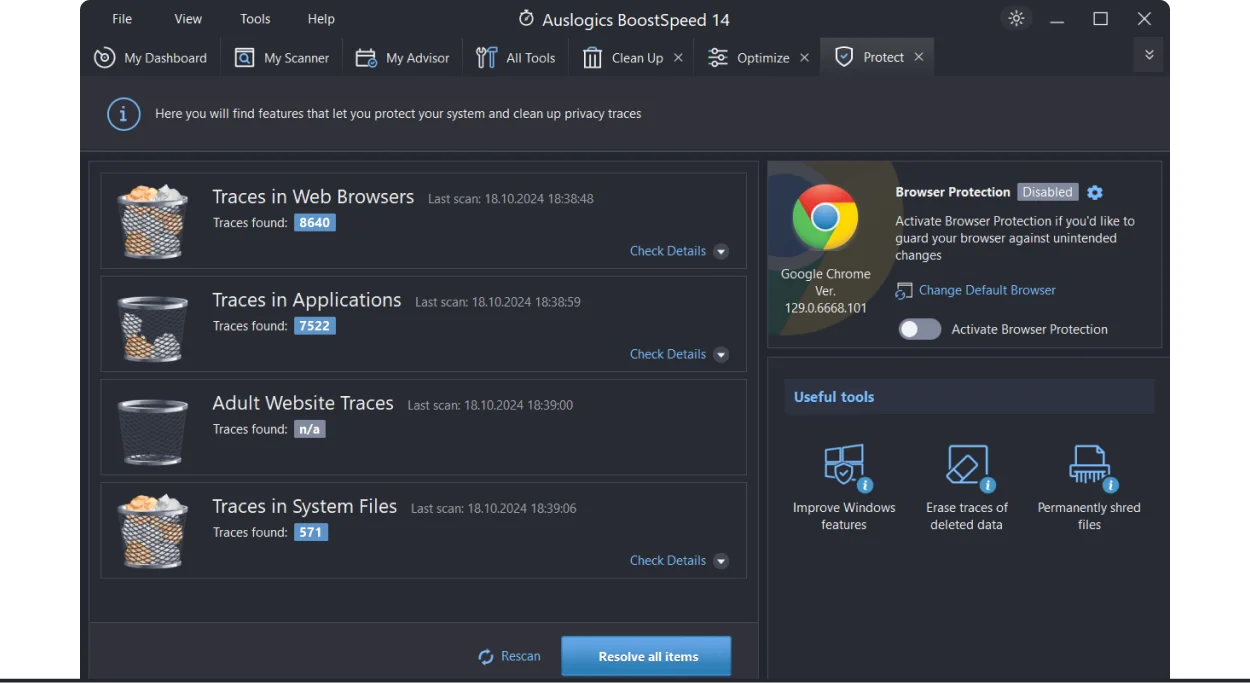Open the View menu
Viewport: 1250px width, 683px height.
click(x=188, y=19)
